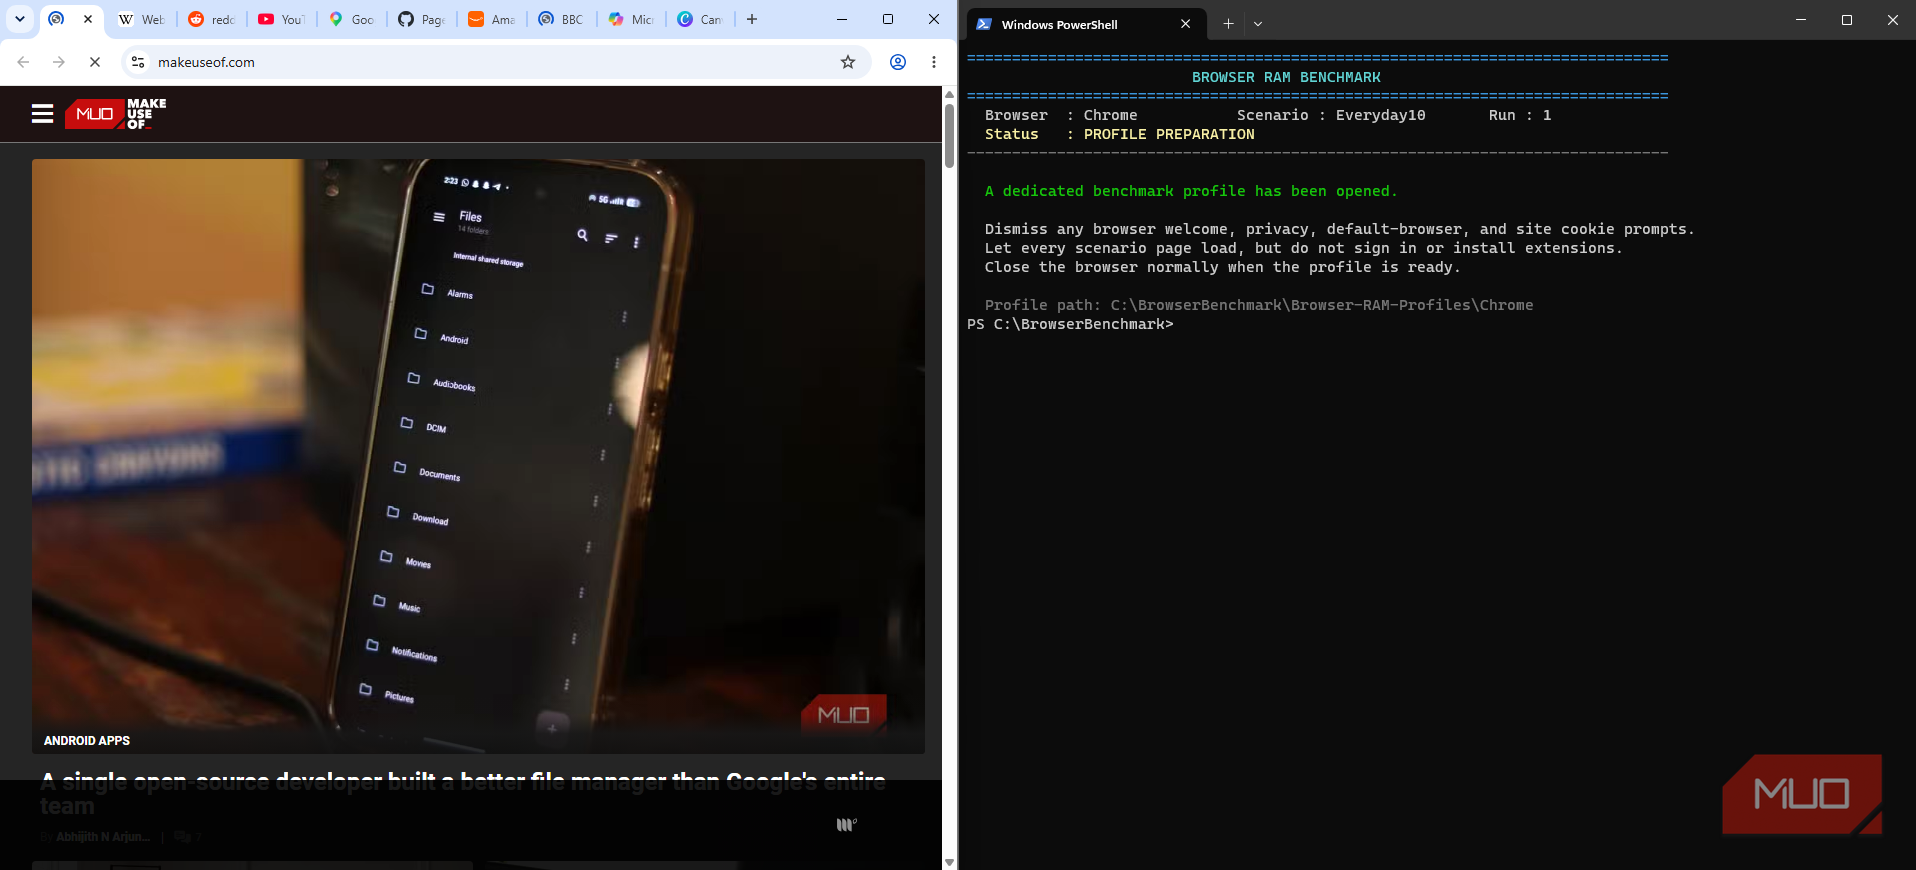1916x870 pixels.
Task: Open terminal profiles dropdown
Action: coord(1258,24)
